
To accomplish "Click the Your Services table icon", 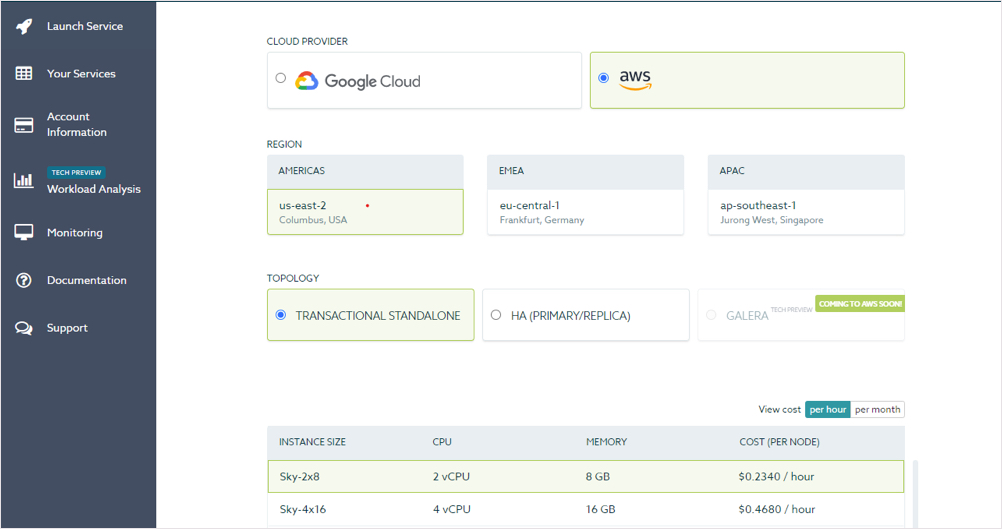I will coord(24,74).
